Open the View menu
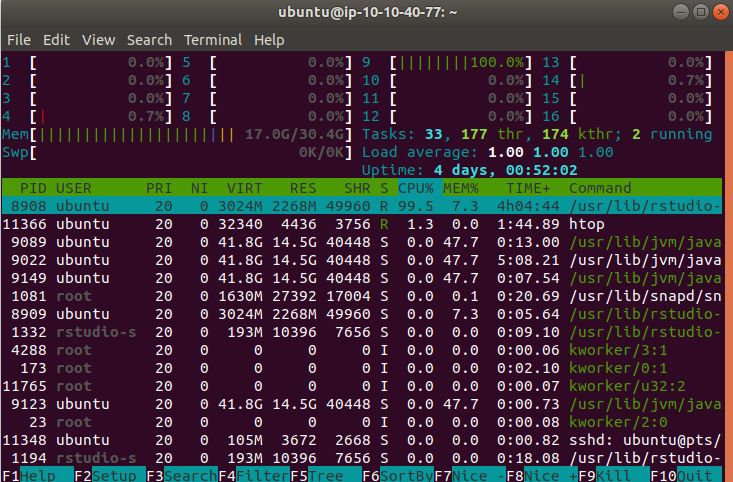 [99, 40]
